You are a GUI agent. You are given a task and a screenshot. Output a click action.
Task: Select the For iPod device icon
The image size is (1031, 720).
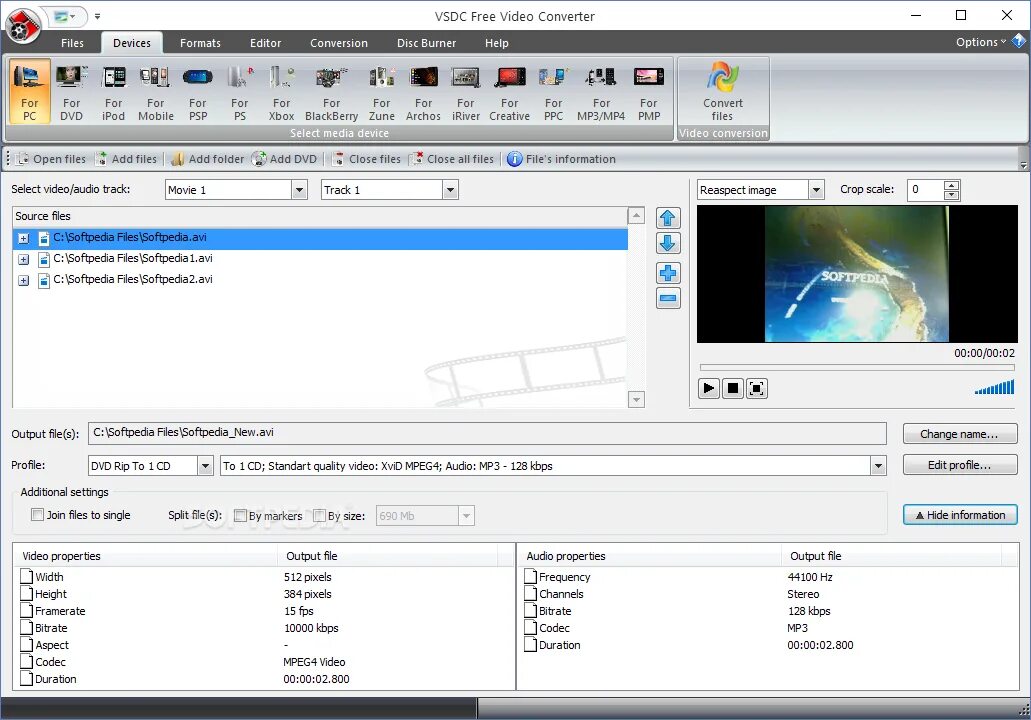[113, 90]
